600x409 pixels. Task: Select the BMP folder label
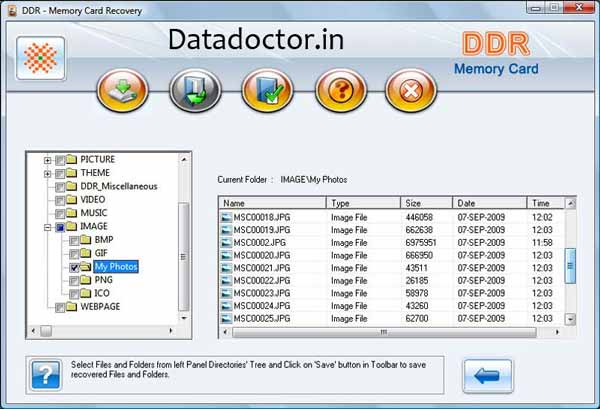pyautogui.click(x=104, y=240)
